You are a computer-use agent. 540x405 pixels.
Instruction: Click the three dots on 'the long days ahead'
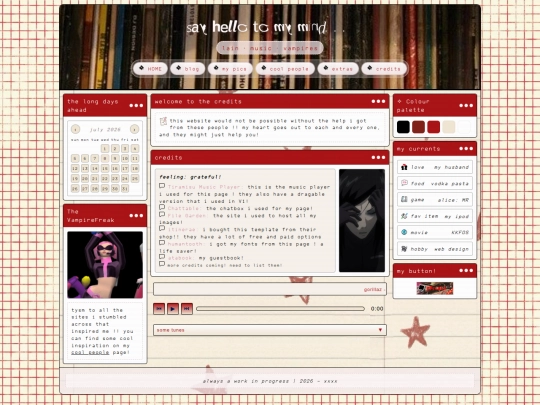pyautogui.click(x=136, y=105)
